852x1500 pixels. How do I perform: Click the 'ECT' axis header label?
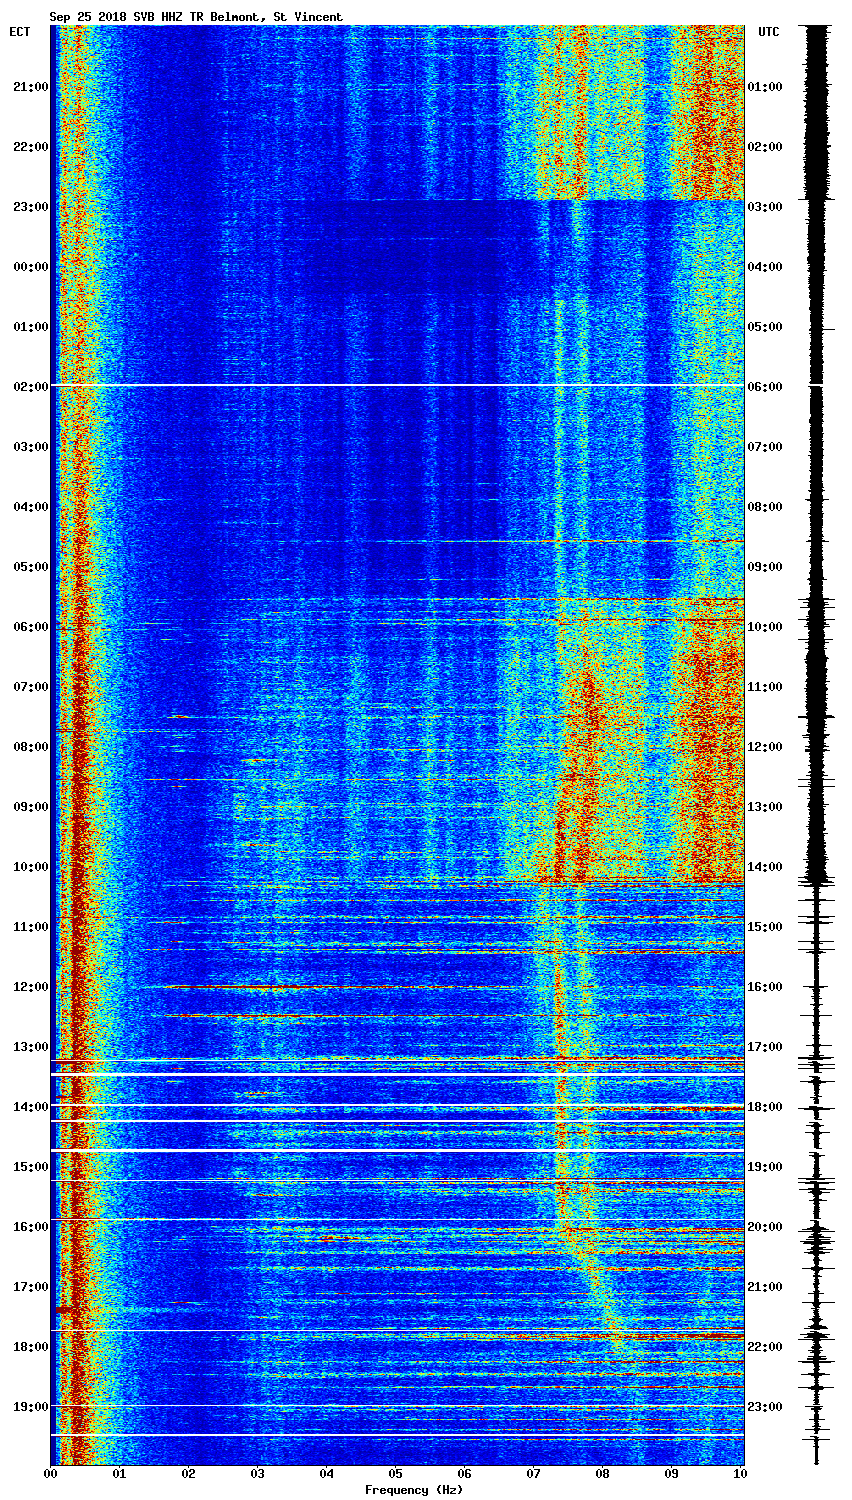[20, 32]
